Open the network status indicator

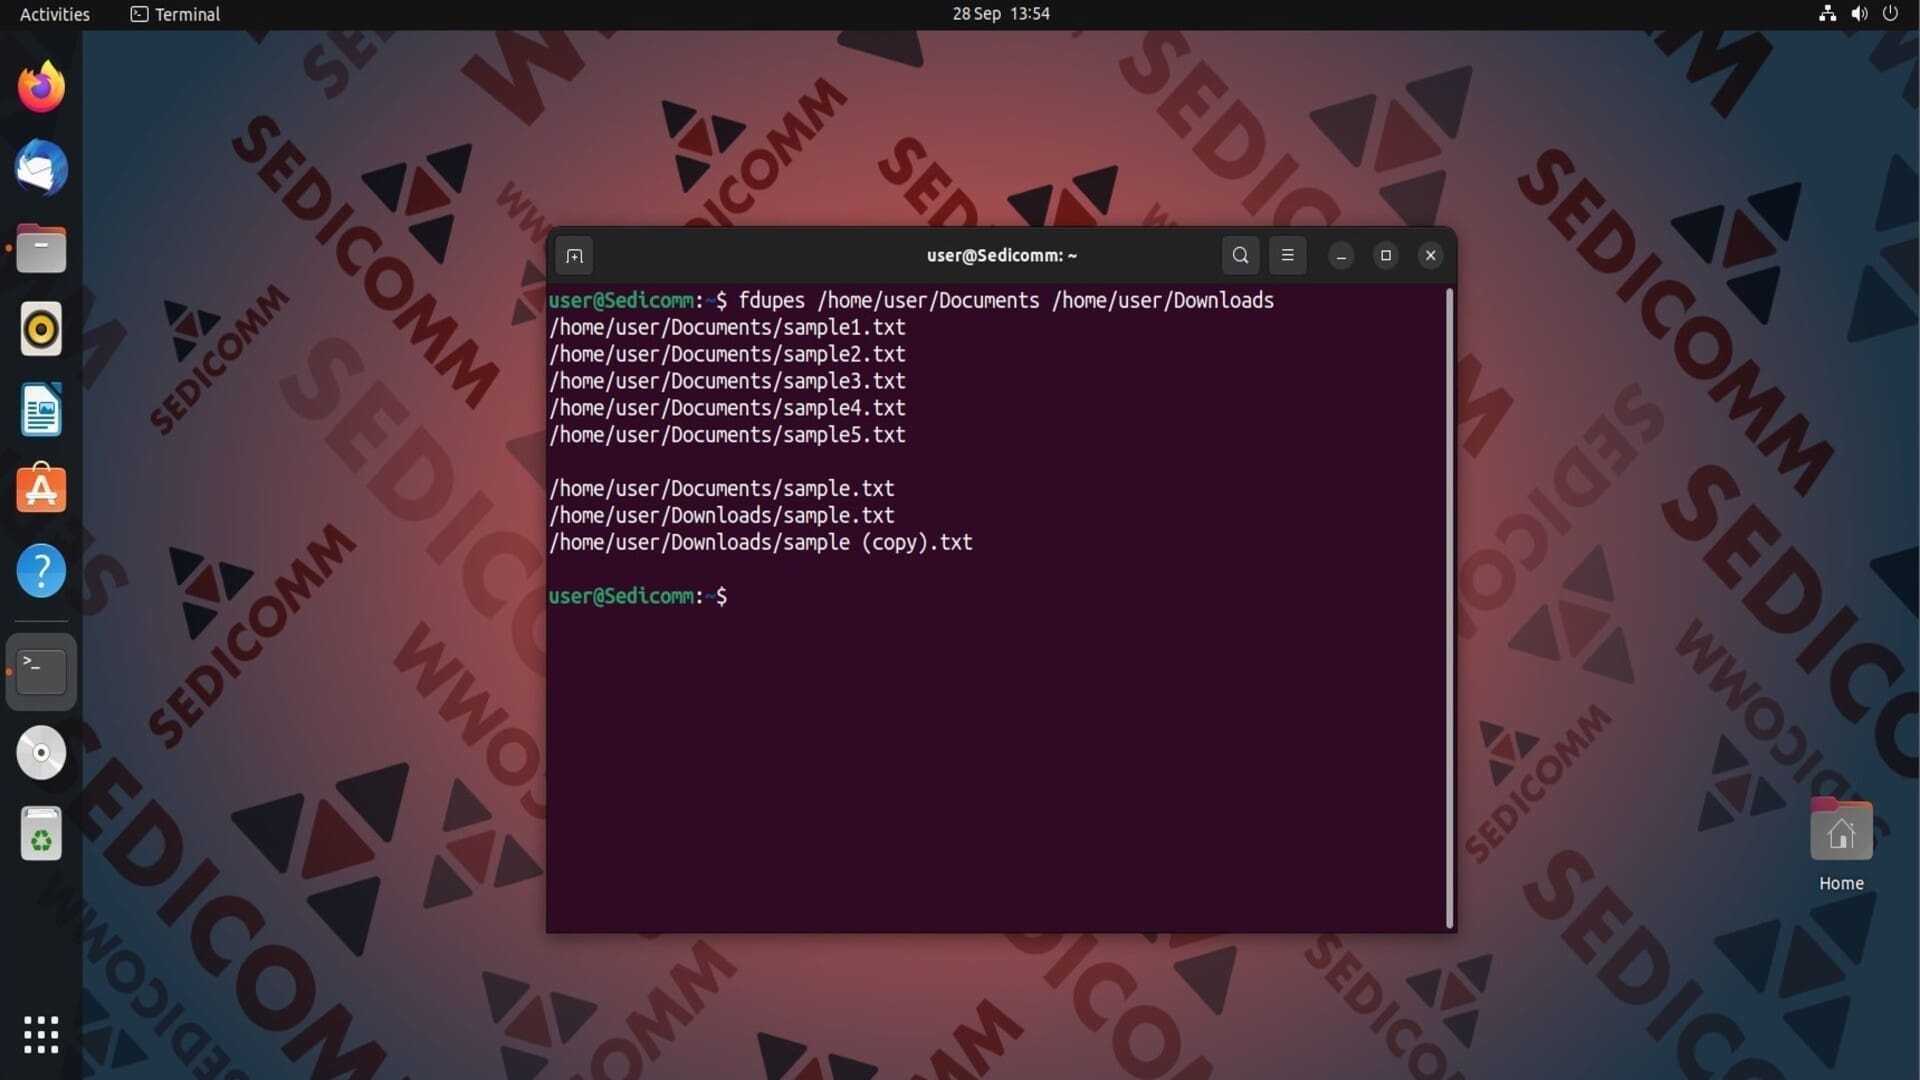(x=1827, y=14)
